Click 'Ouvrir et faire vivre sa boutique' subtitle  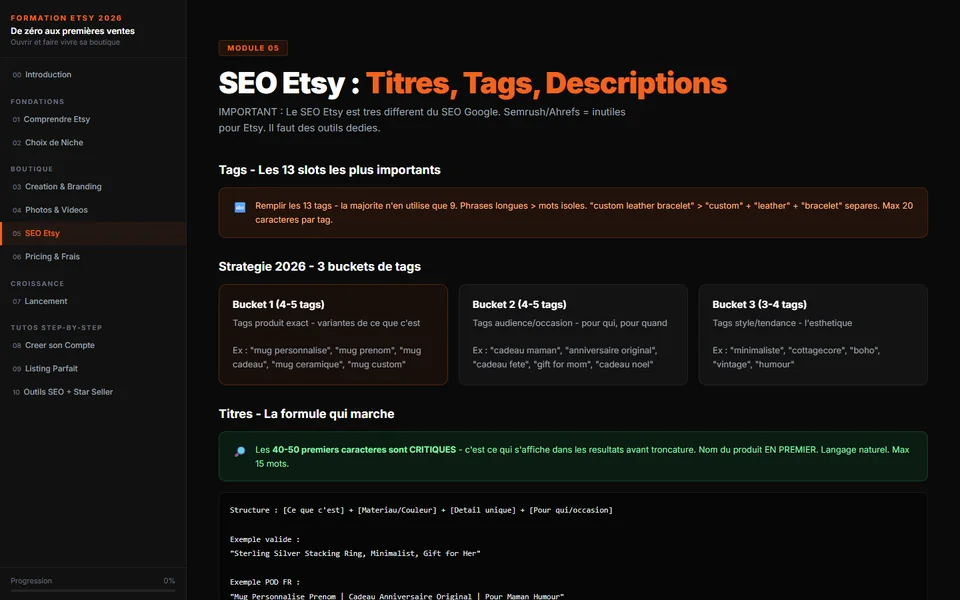point(65,42)
